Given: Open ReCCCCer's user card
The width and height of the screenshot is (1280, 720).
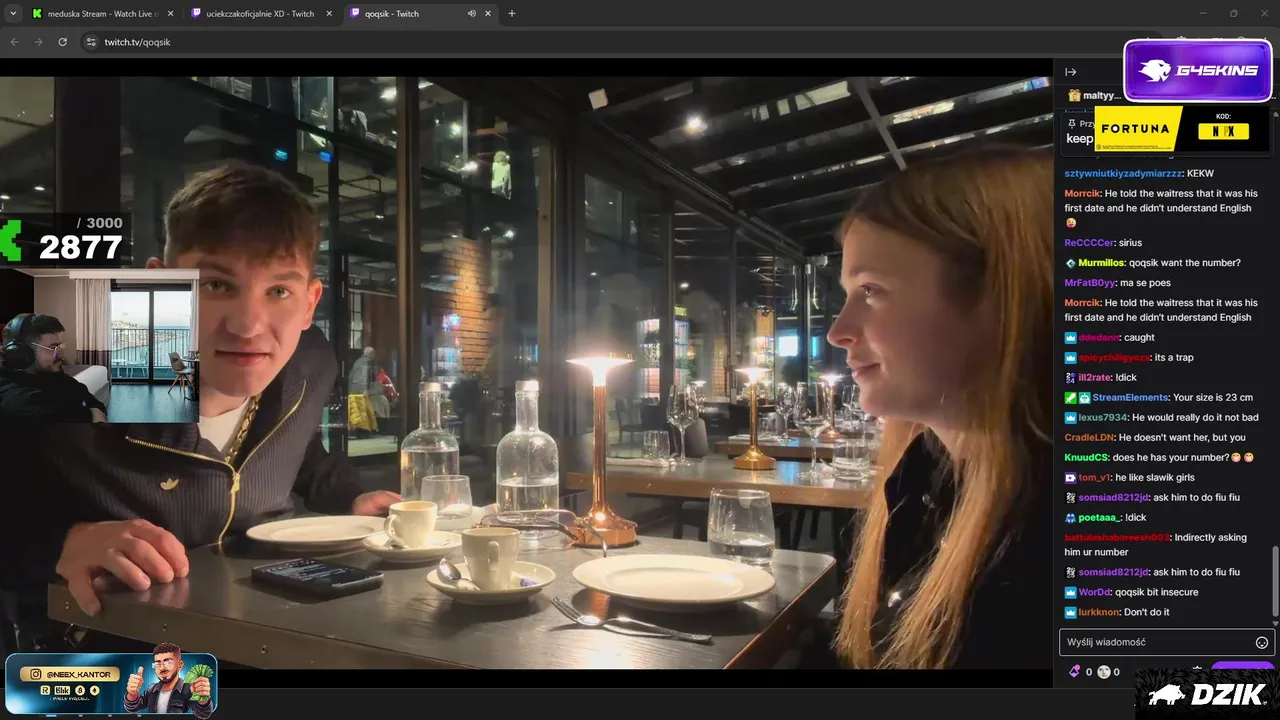Looking at the screenshot, I should pos(1089,243).
